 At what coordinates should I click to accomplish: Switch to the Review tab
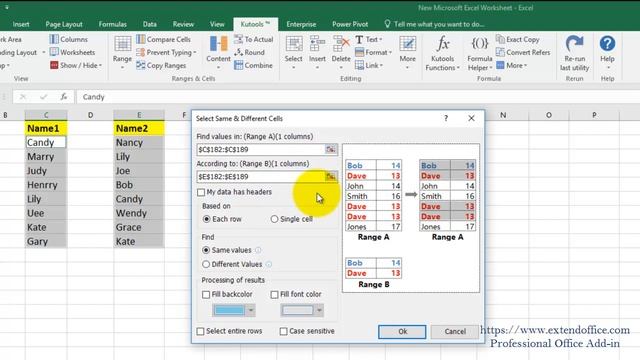(183, 24)
